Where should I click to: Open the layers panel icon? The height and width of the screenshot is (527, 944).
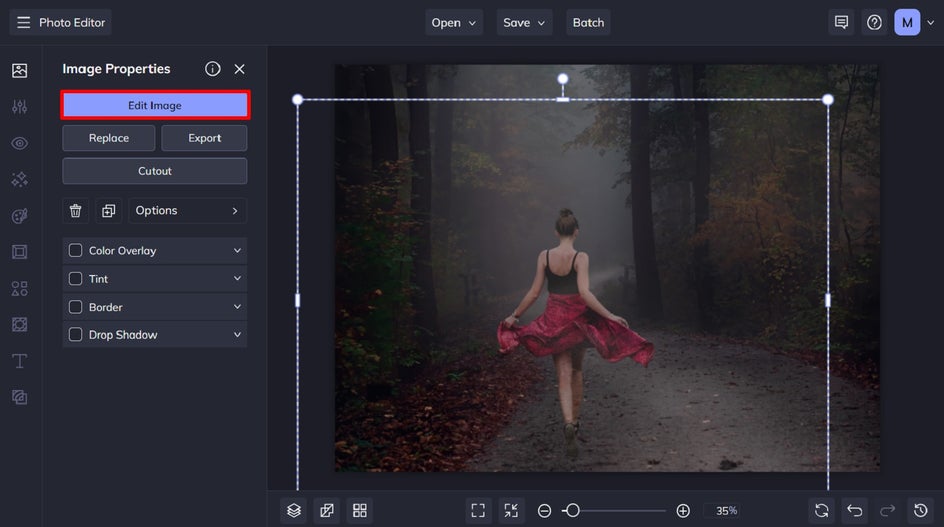[293, 510]
